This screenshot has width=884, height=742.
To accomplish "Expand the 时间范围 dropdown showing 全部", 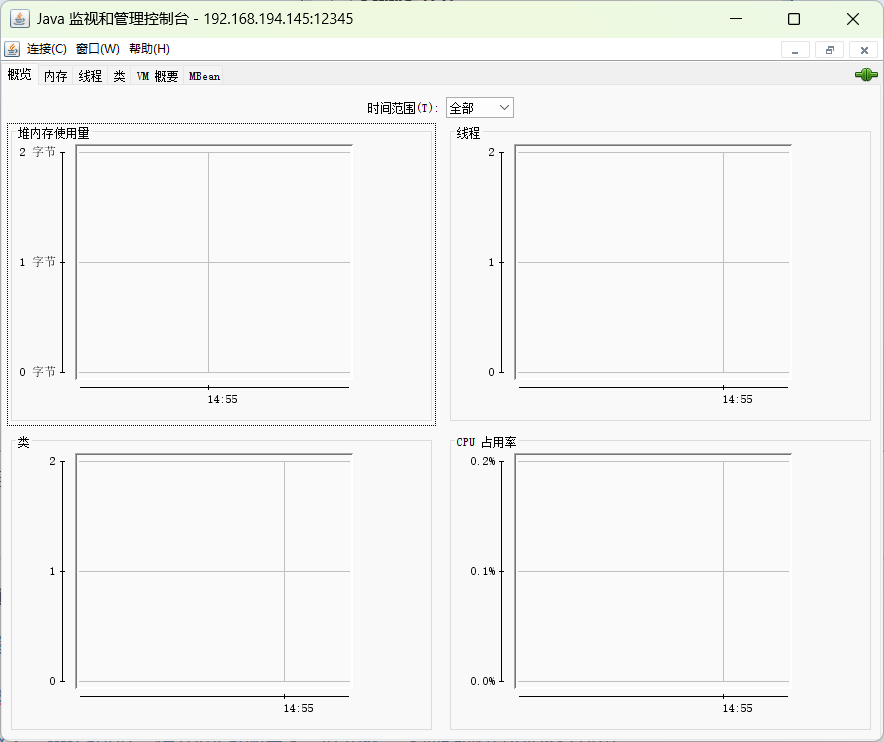I will [x=480, y=108].
